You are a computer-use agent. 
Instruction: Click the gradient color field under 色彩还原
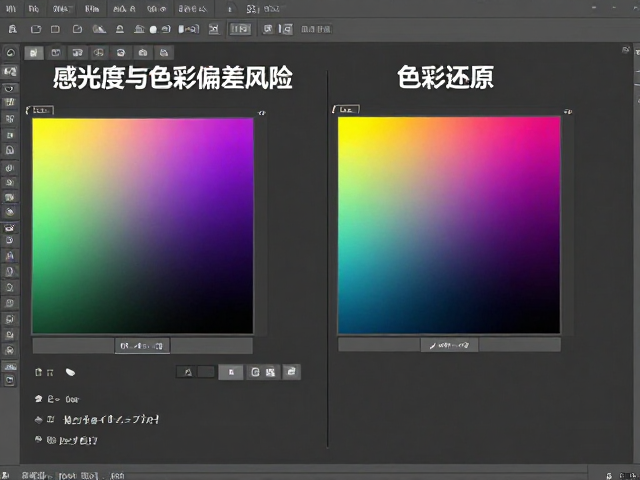449,225
